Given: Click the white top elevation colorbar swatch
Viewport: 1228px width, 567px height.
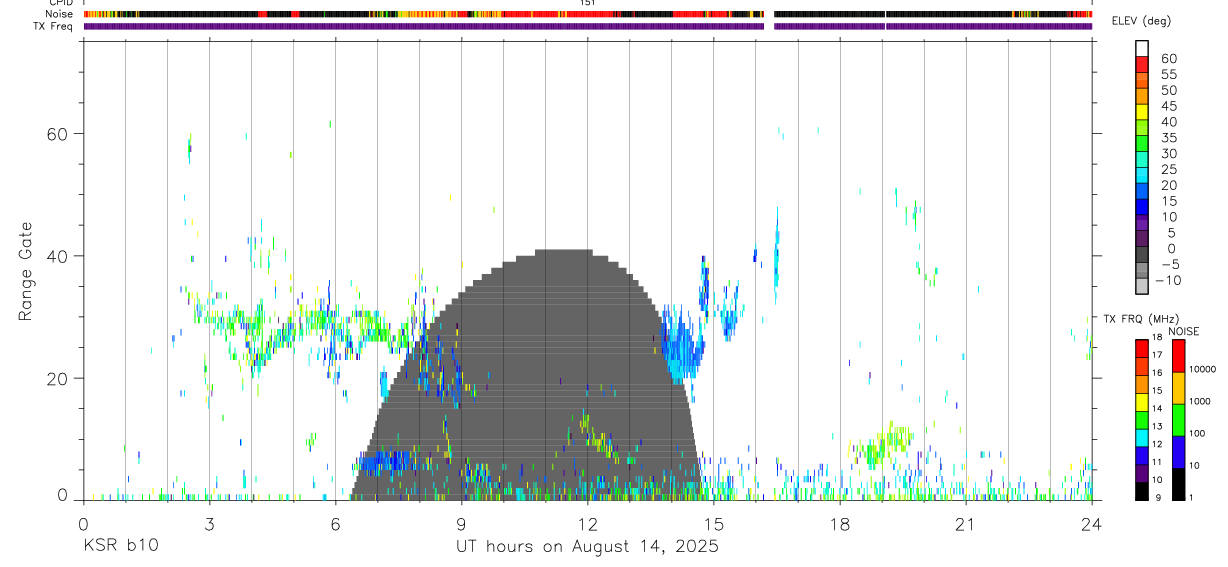Looking at the screenshot, I should tap(1142, 48).
